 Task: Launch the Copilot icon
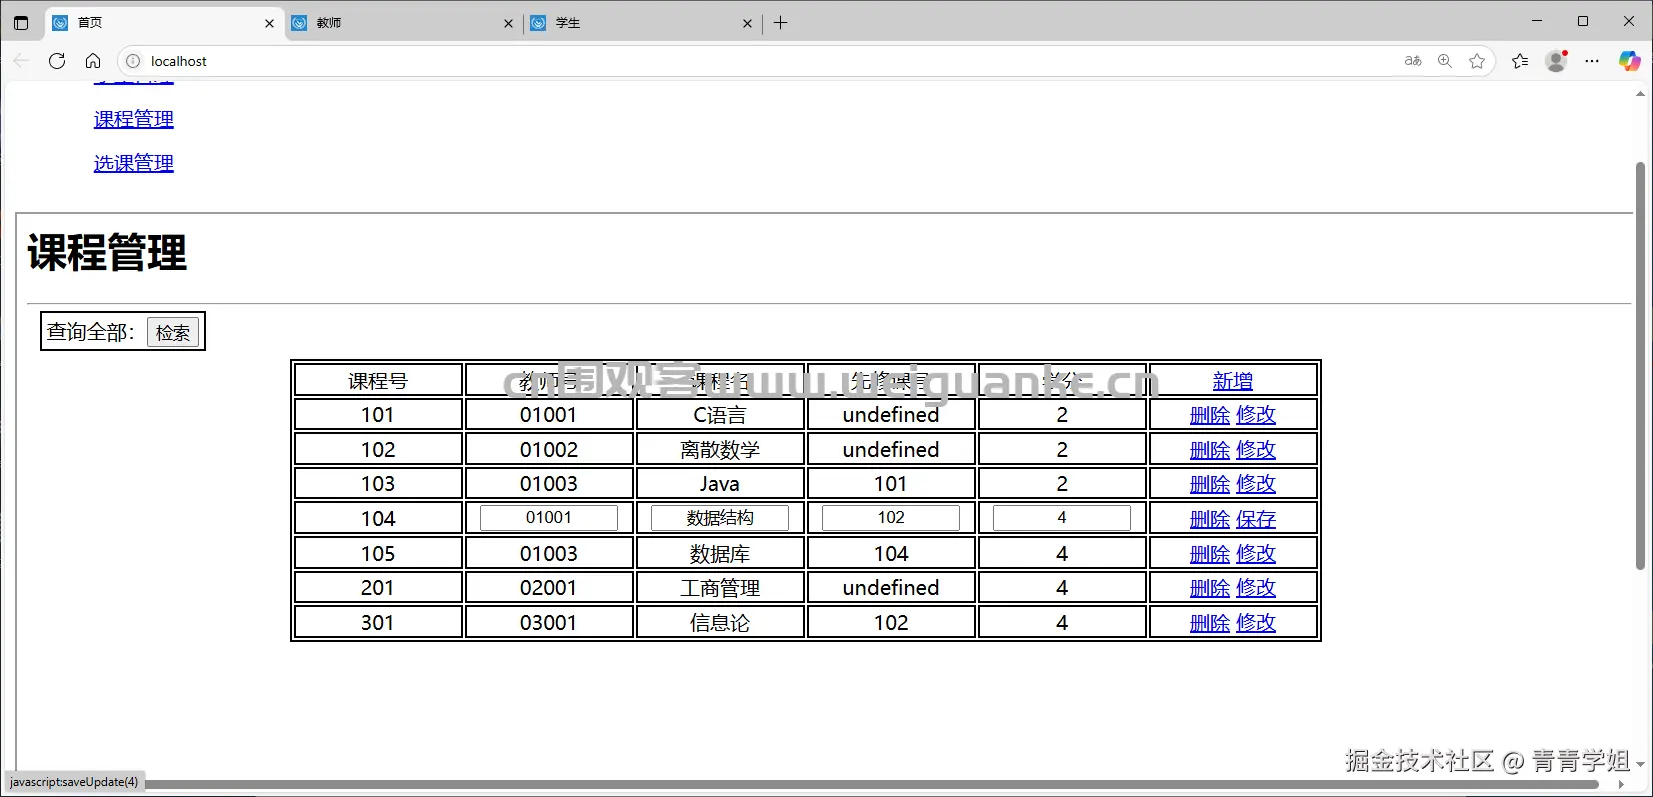1630,61
